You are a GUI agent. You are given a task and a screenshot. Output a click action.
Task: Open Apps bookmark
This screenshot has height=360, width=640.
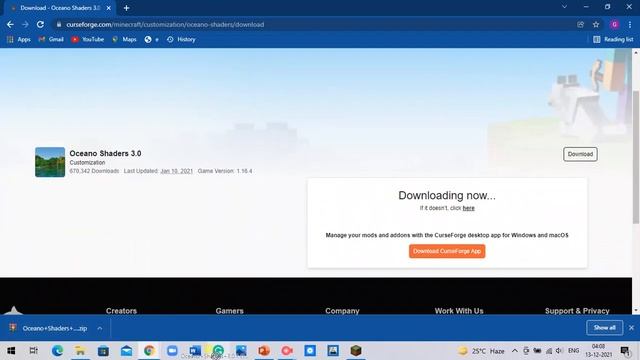point(19,40)
